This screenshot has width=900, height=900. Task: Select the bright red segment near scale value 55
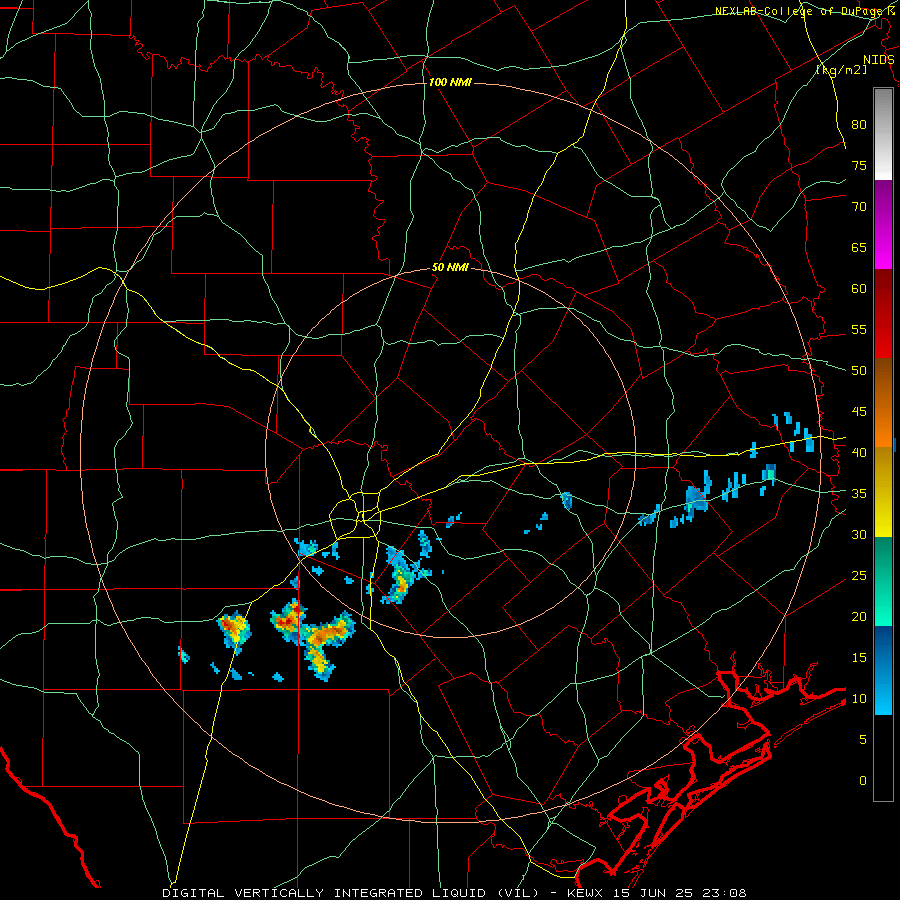click(x=883, y=338)
